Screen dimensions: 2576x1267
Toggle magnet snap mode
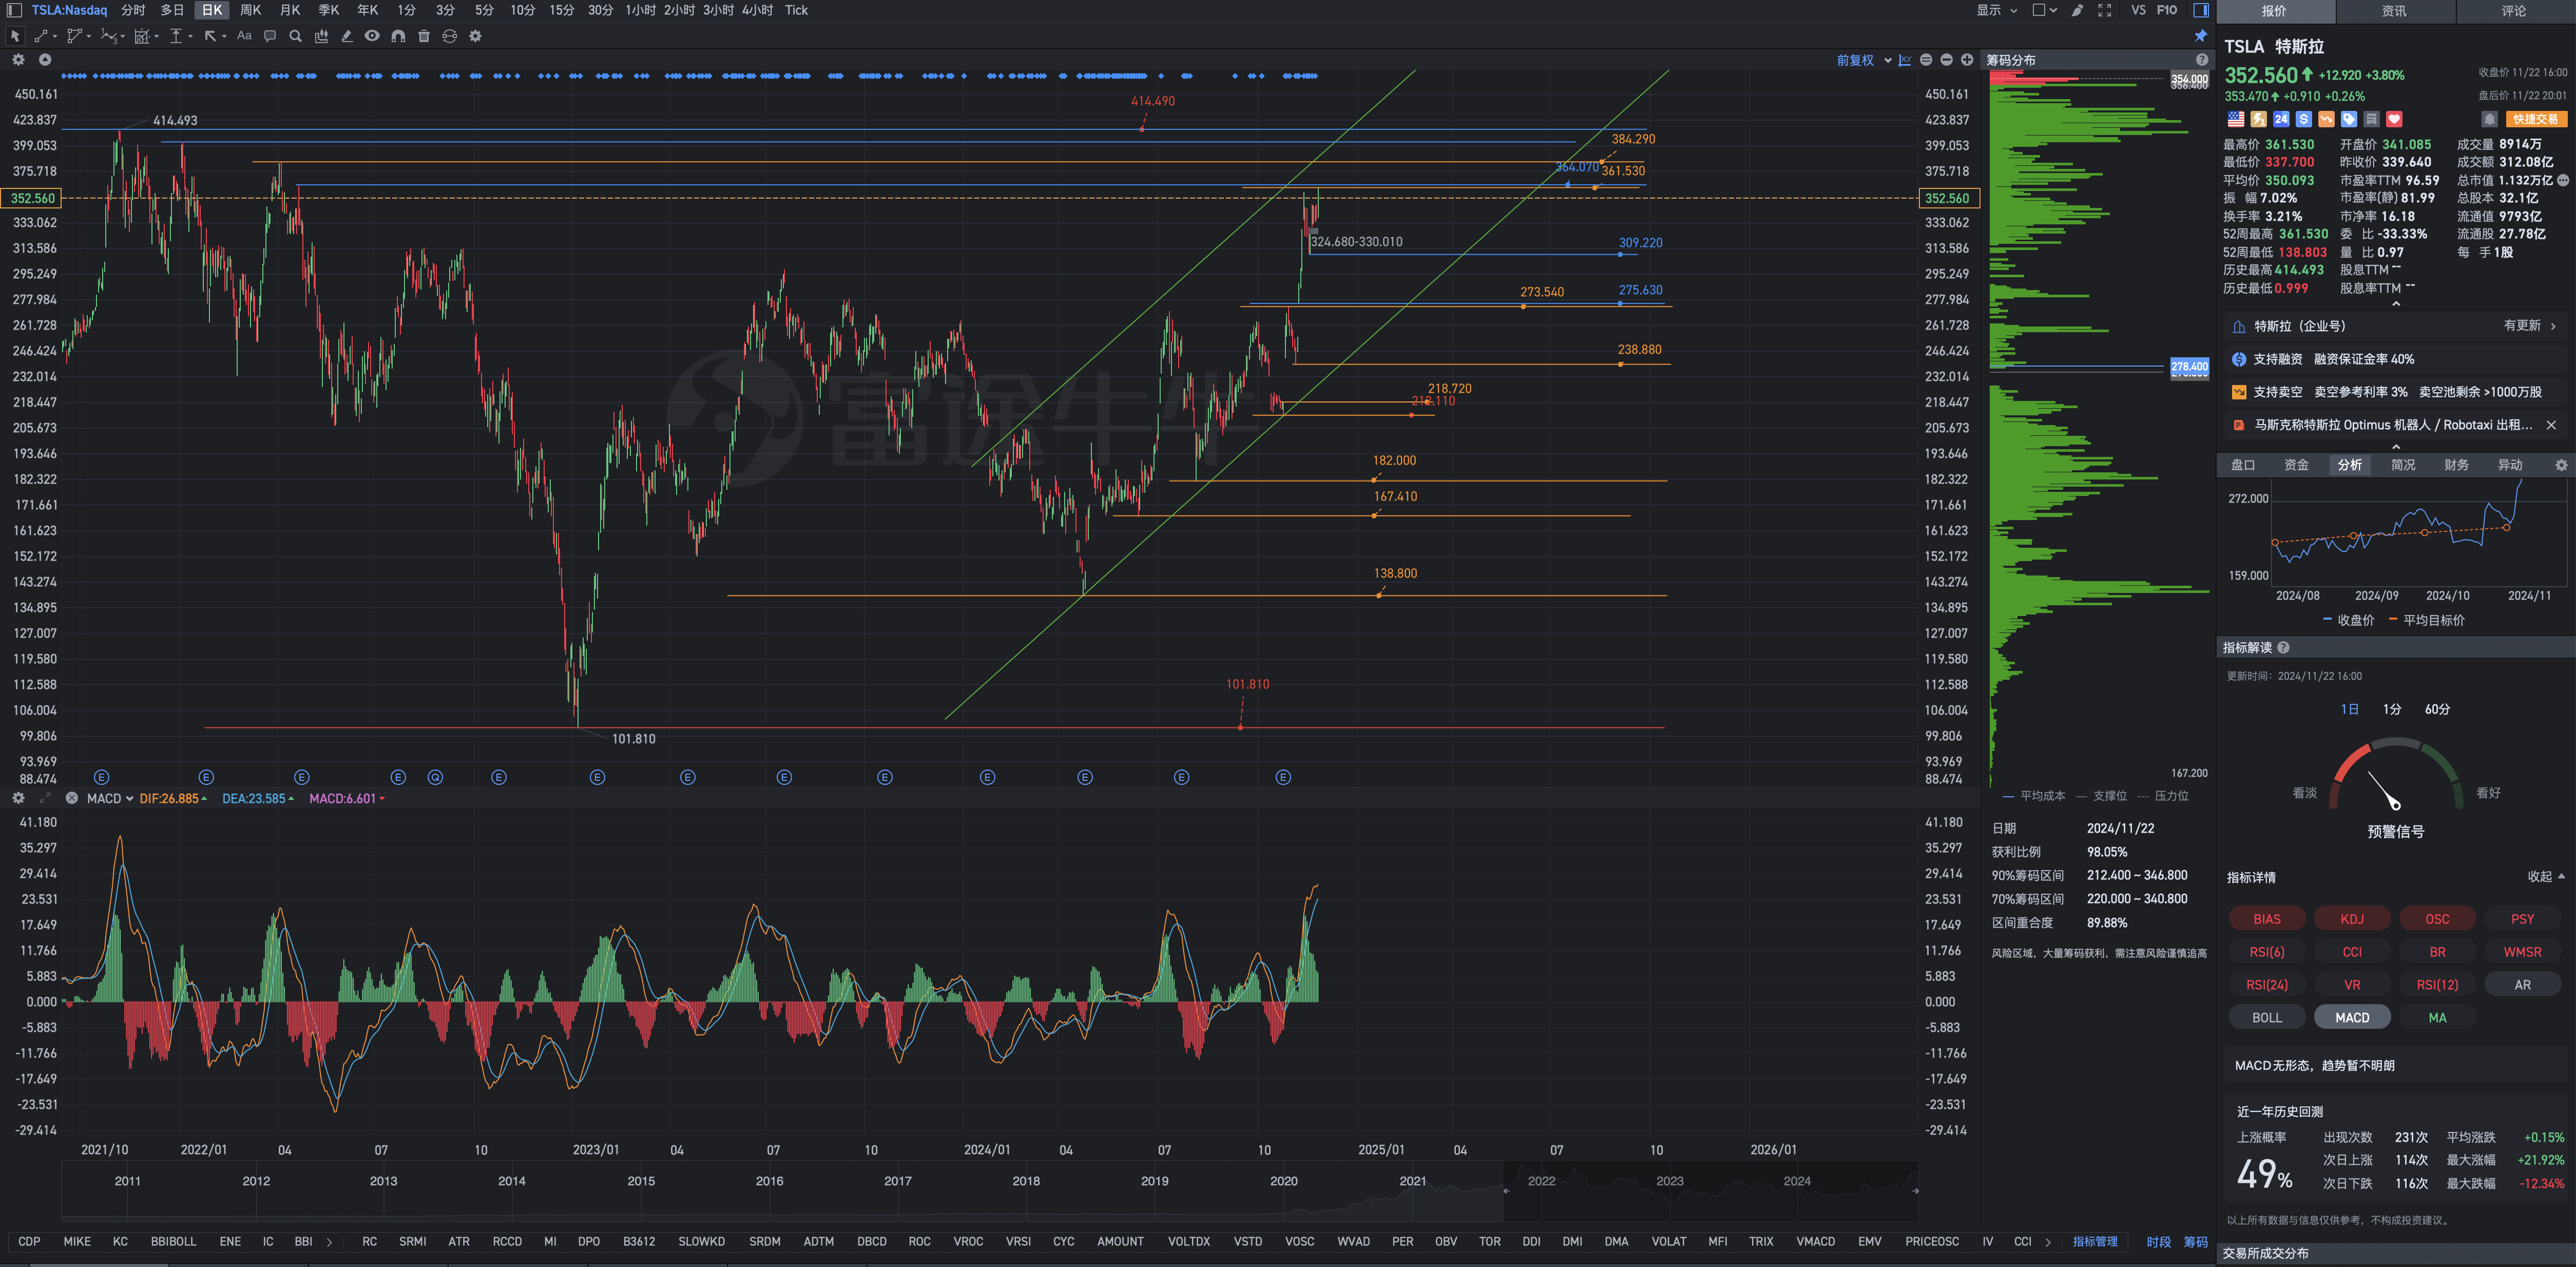(x=398, y=36)
